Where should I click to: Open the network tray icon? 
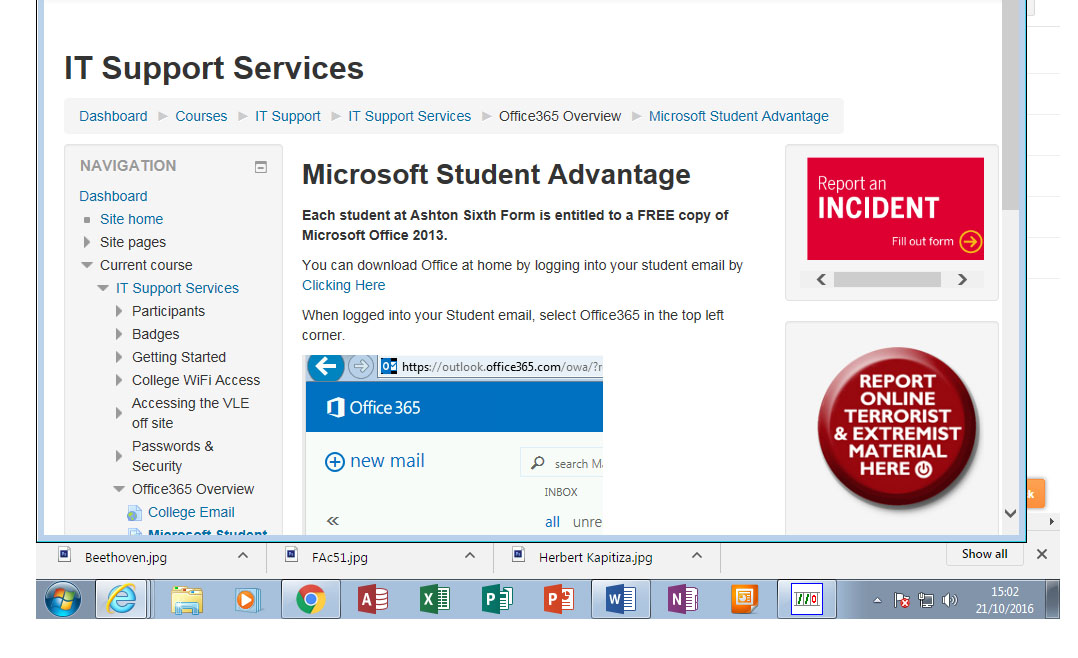(x=926, y=600)
